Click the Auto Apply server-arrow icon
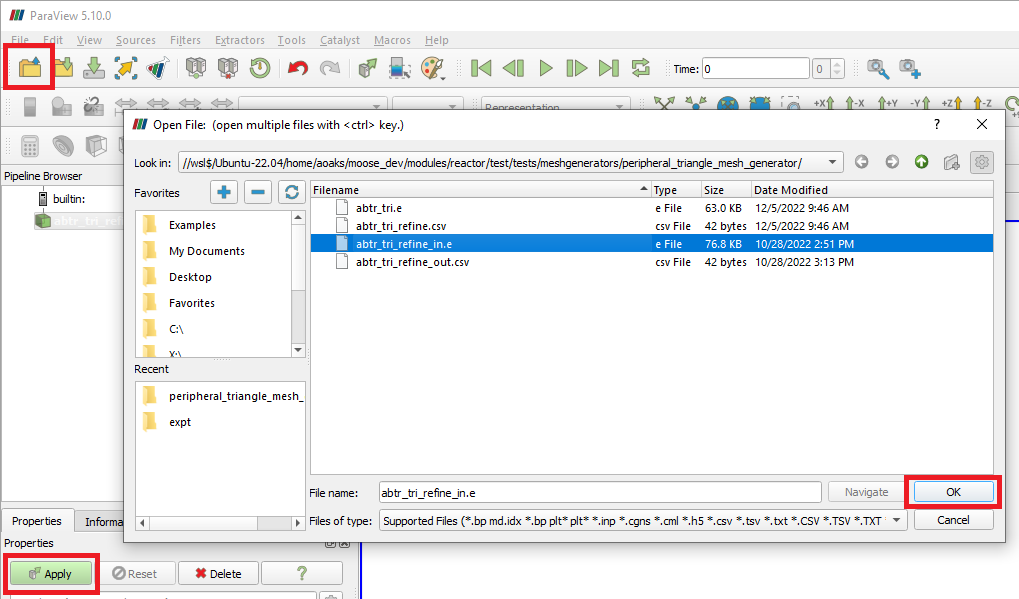 pos(368,68)
